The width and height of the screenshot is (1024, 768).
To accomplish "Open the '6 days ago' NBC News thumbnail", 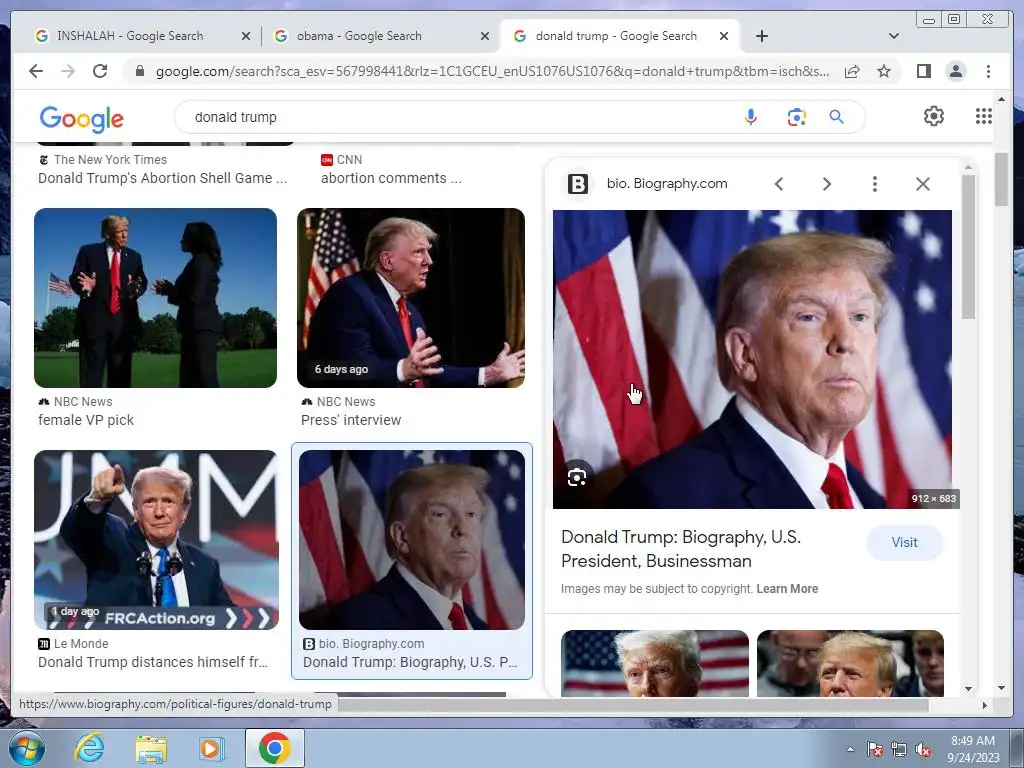I will [x=411, y=298].
